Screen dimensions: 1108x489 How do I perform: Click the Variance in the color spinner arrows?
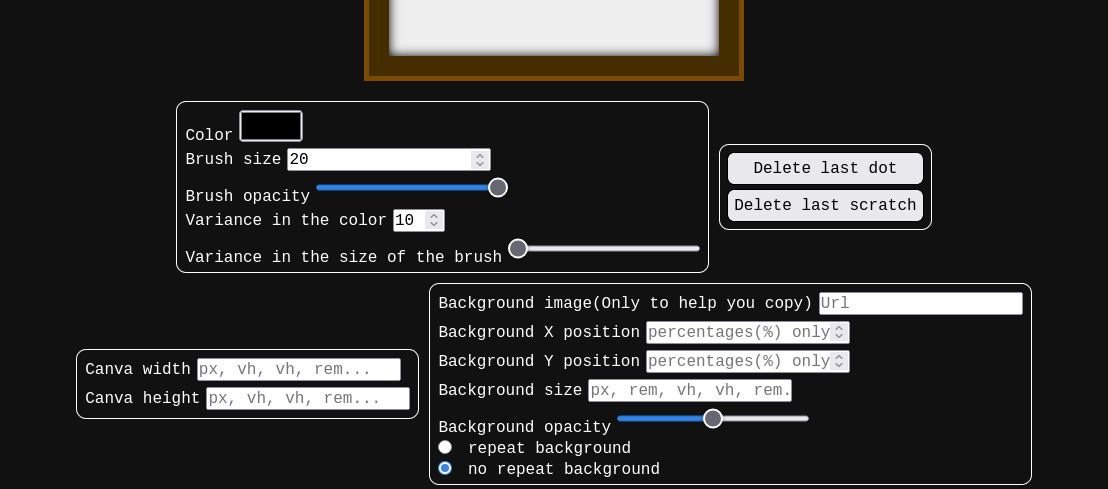point(434,220)
